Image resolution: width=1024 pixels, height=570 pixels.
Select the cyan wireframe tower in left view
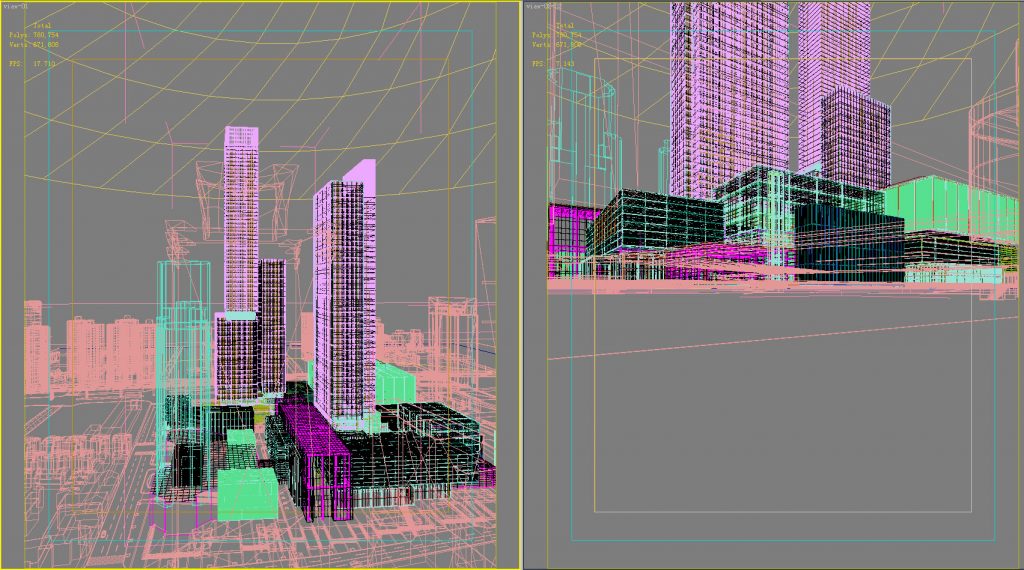tap(182, 330)
